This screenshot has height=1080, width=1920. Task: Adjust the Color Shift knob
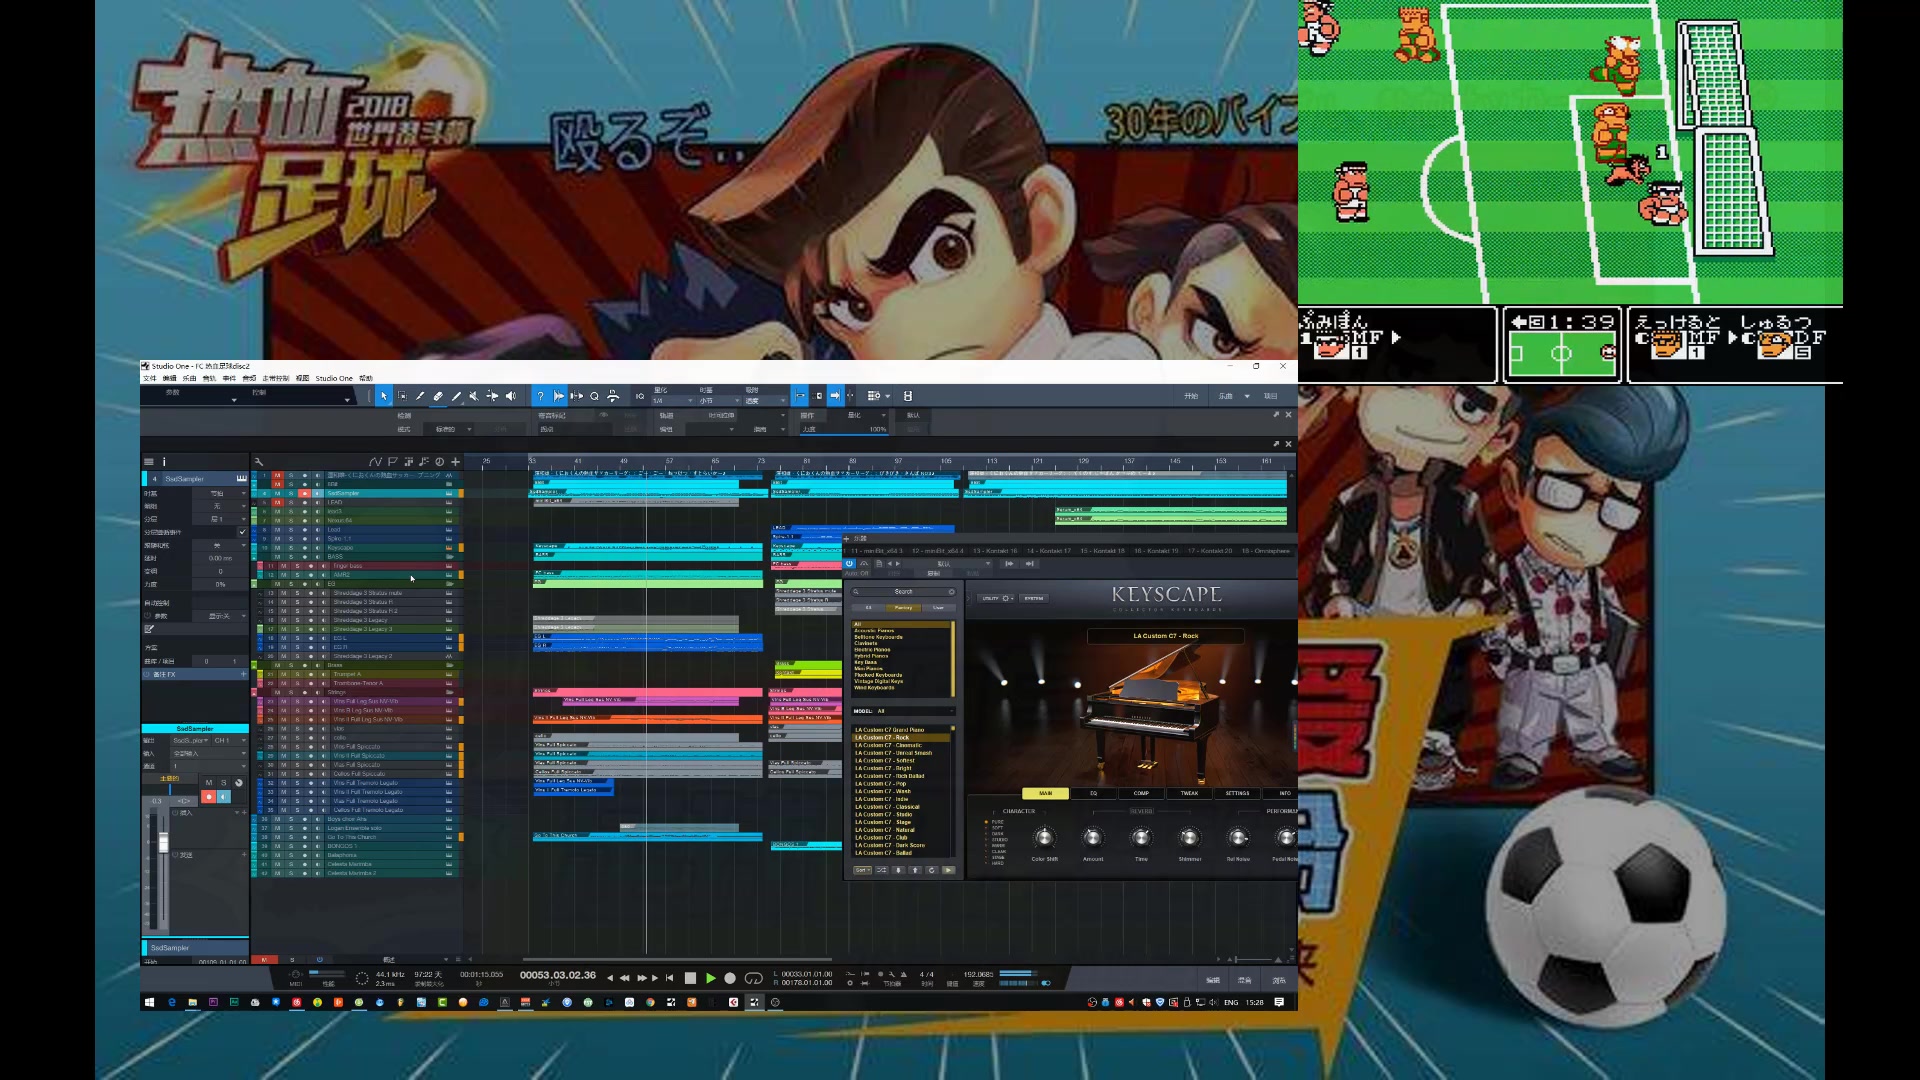coord(1044,838)
